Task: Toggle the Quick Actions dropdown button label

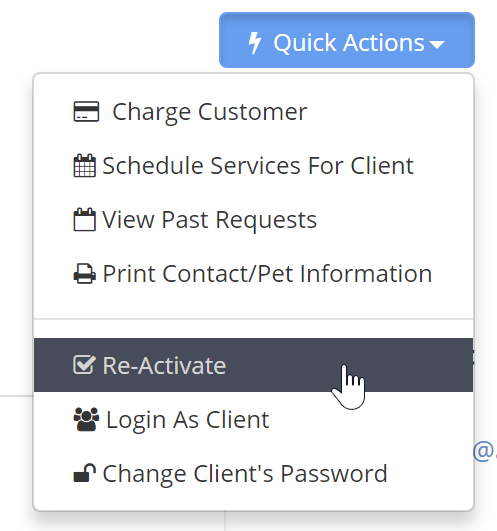Action: click(x=349, y=43)
